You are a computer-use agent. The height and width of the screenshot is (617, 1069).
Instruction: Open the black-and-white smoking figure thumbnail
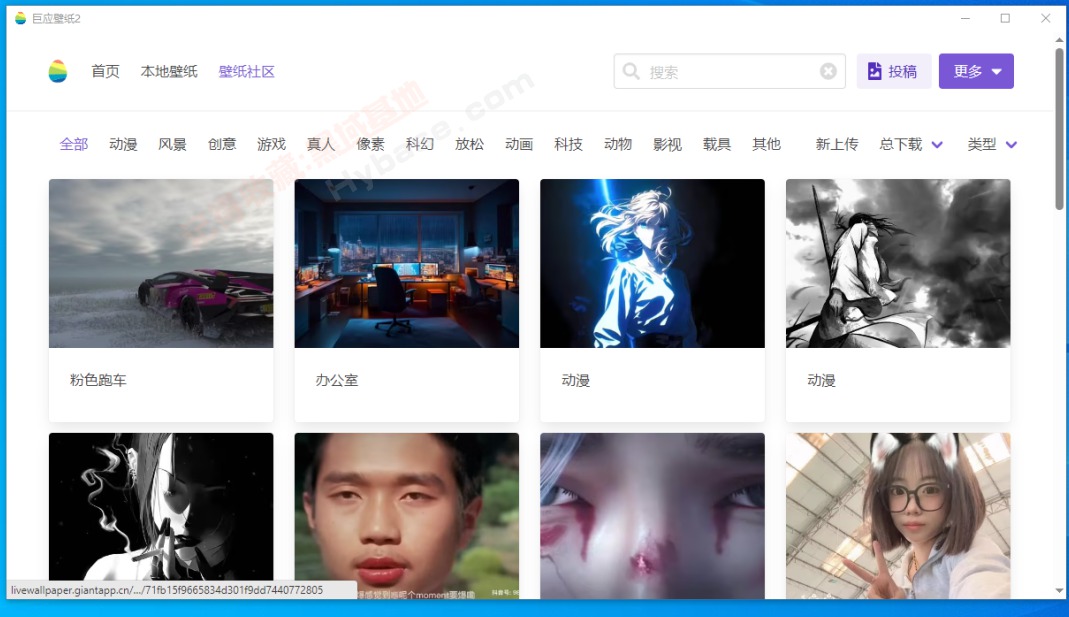[161, 516]
